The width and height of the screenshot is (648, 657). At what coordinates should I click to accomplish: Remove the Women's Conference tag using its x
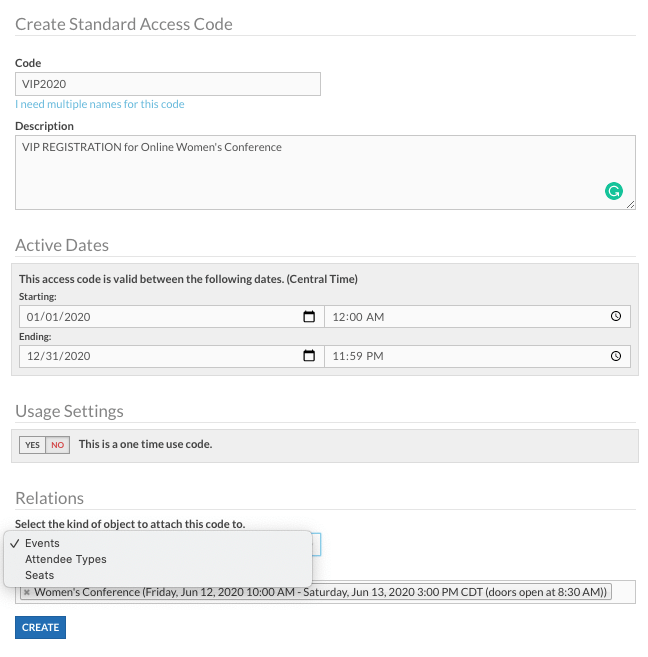(27, 592)
